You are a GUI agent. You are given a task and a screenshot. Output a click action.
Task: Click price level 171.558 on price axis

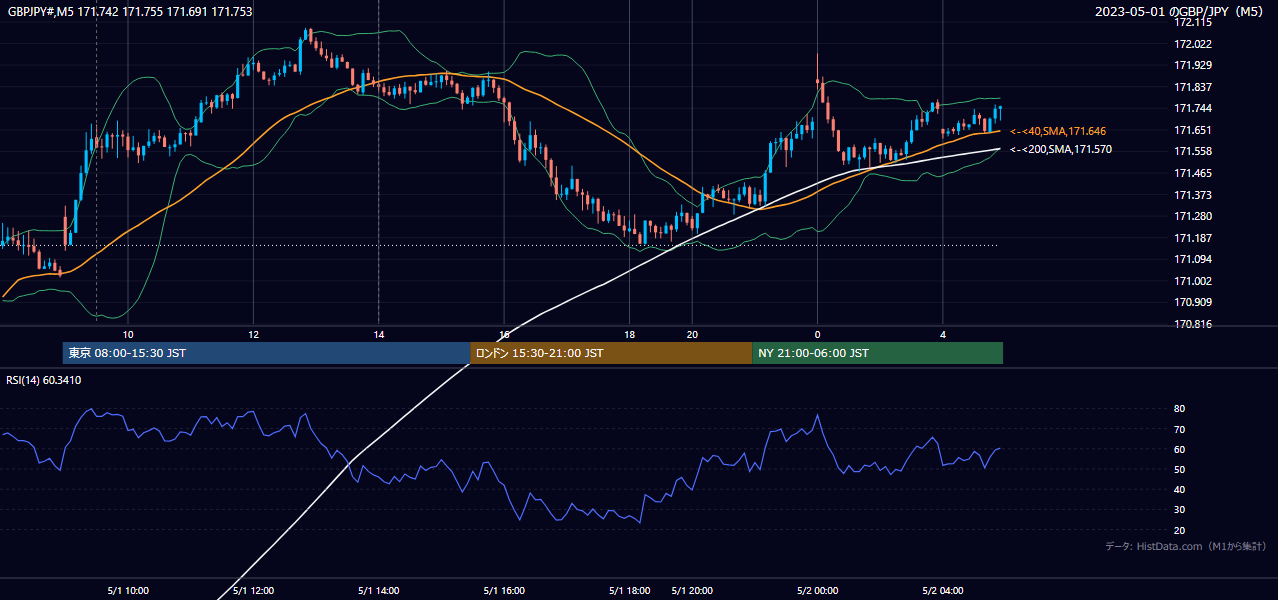[1194, 151]
